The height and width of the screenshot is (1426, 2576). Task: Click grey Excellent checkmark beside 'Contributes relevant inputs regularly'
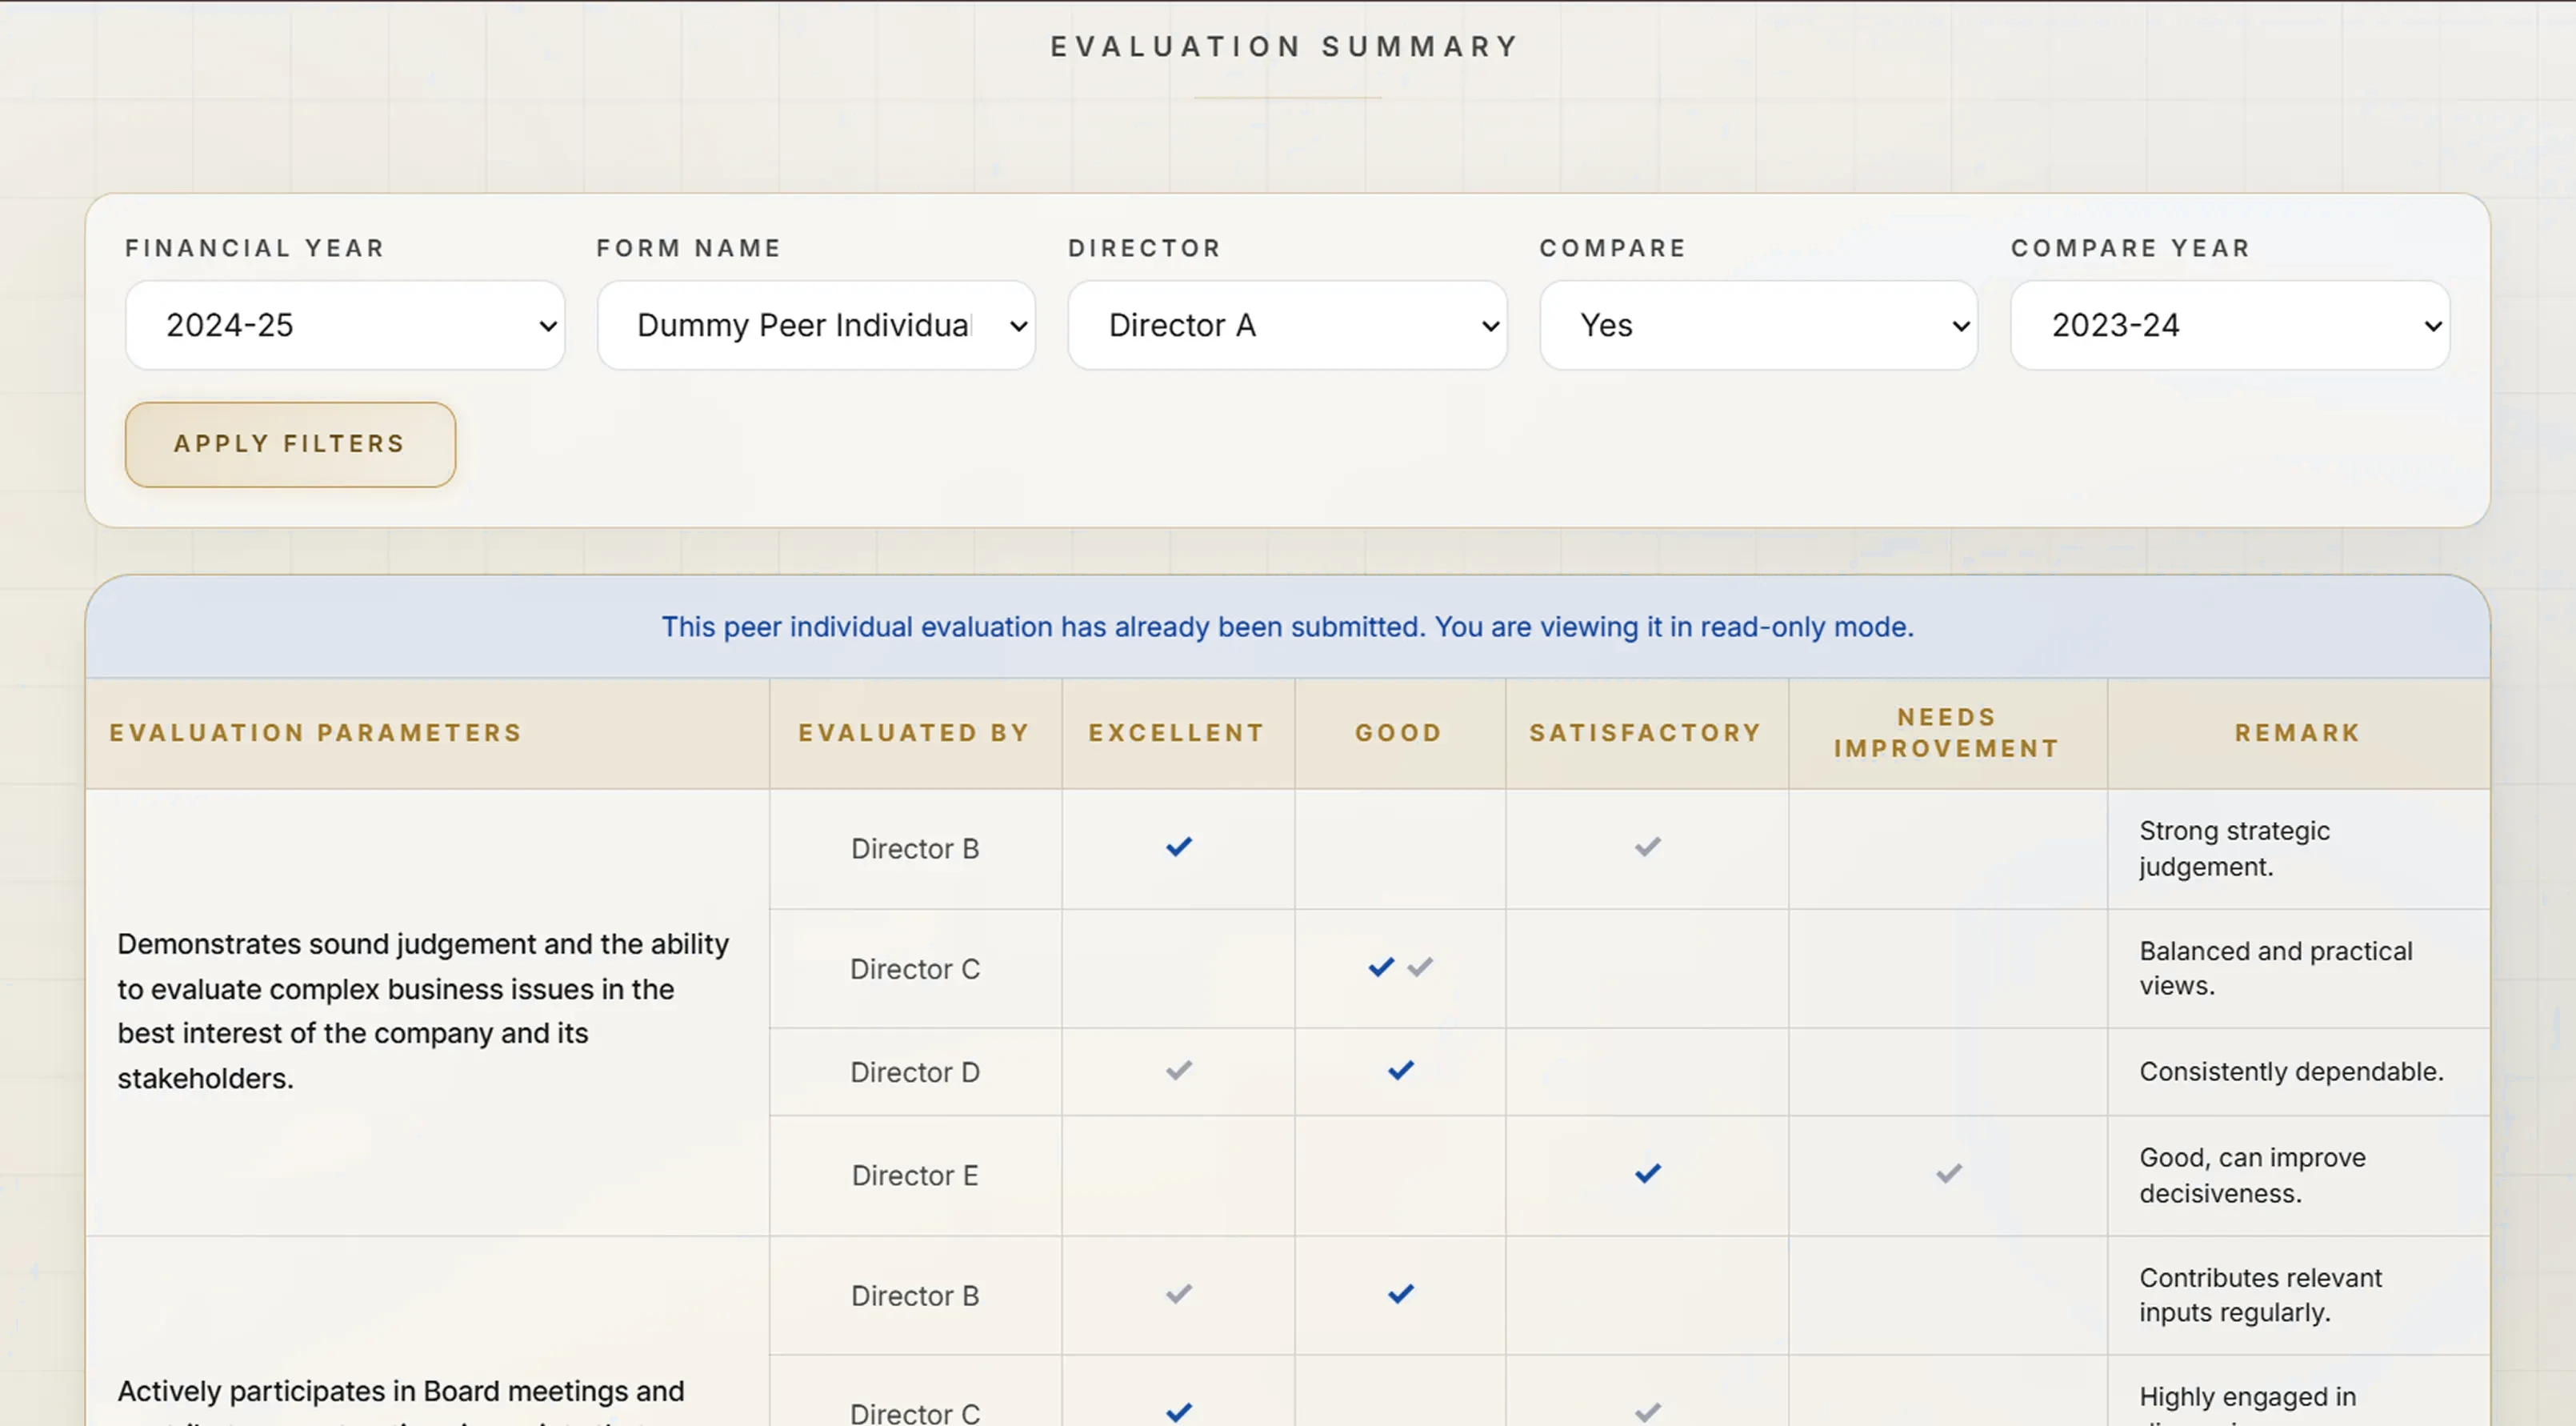click(1179, 1294)
